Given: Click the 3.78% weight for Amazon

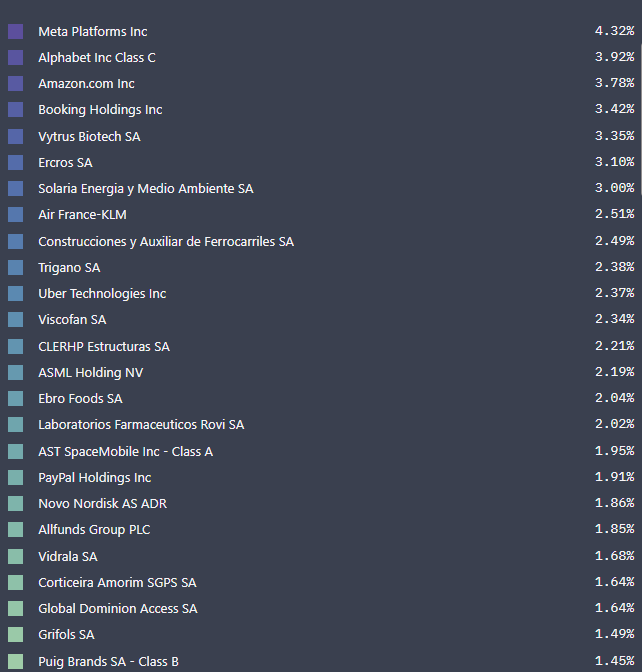Looking at the screenshot, I should (x=615, y=83).
